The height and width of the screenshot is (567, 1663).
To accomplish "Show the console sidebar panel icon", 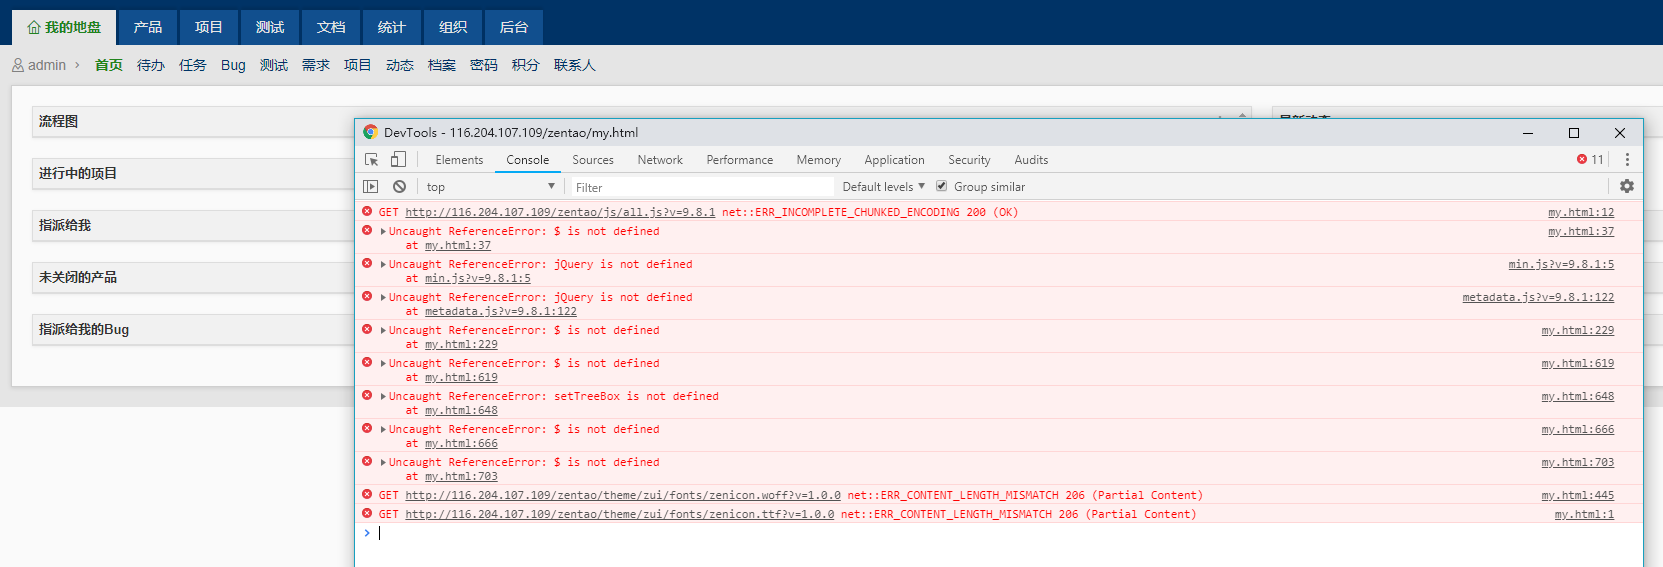I will 371,187.
